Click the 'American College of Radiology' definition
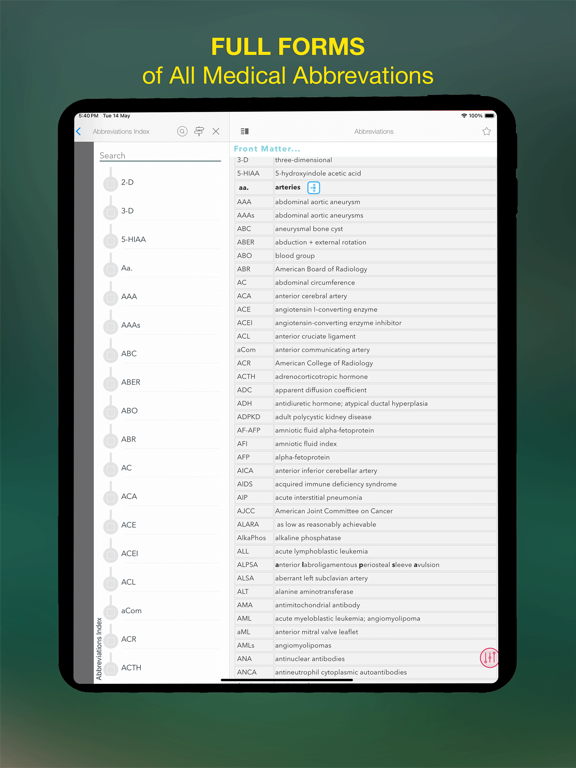 [324, 363]
